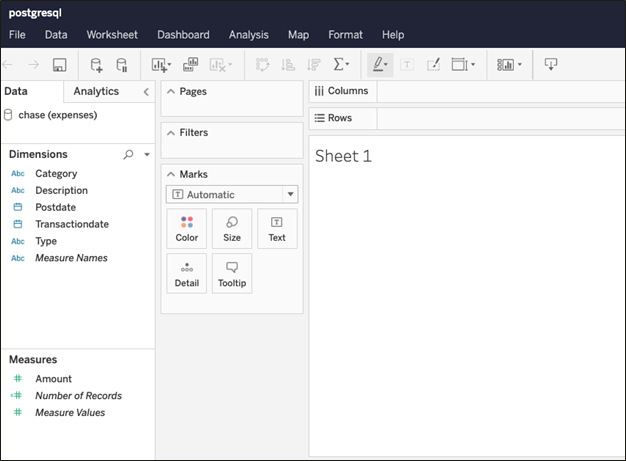The width and height of the screenshot is (626, 461).
Task: Collapse the Marks card
Action: pos(171,175)
